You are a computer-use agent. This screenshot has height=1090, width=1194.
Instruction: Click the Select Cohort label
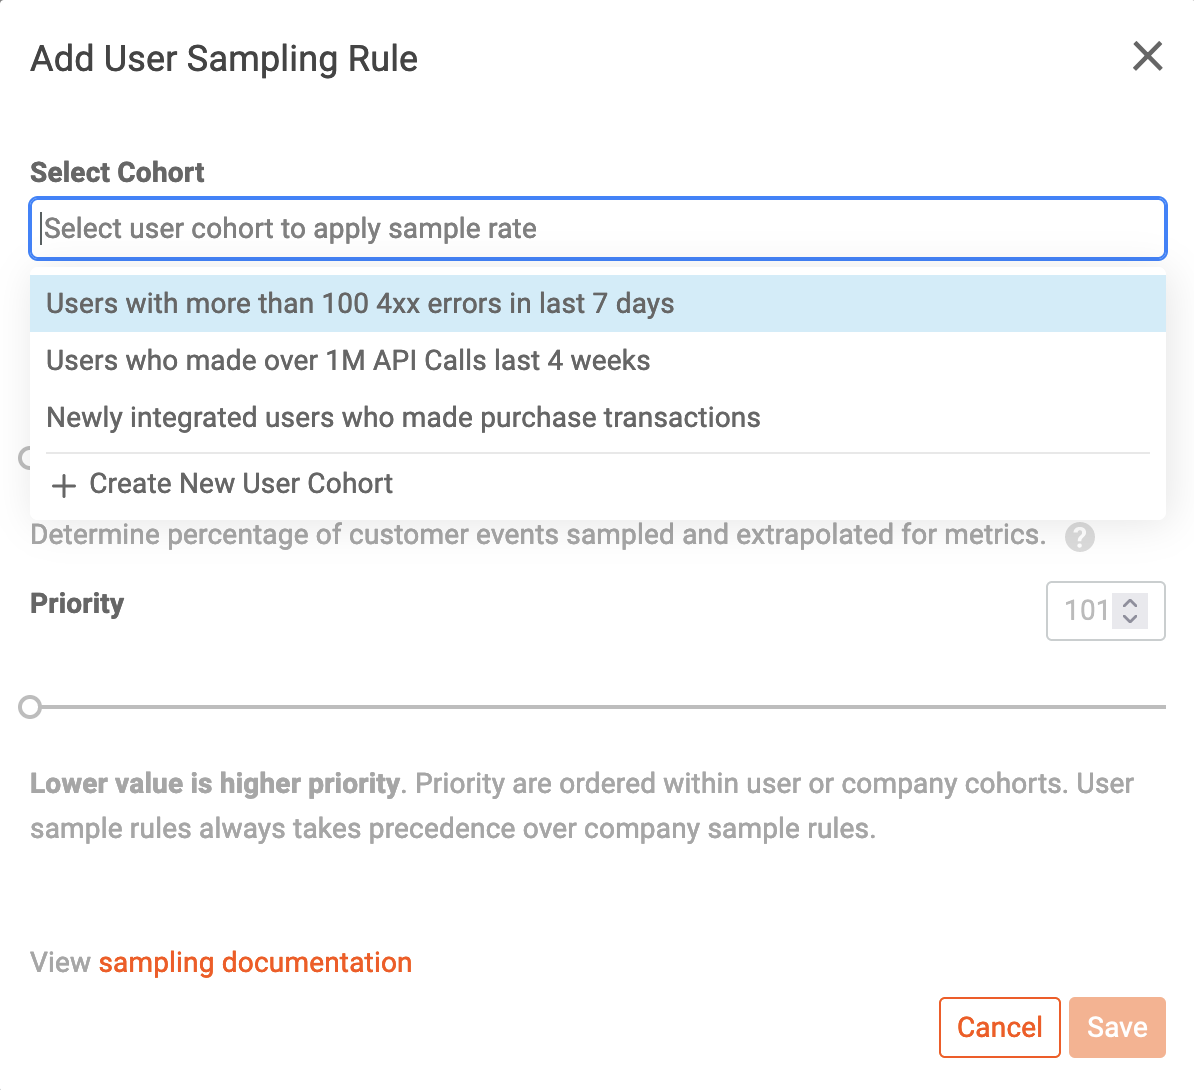coord(117,172)
